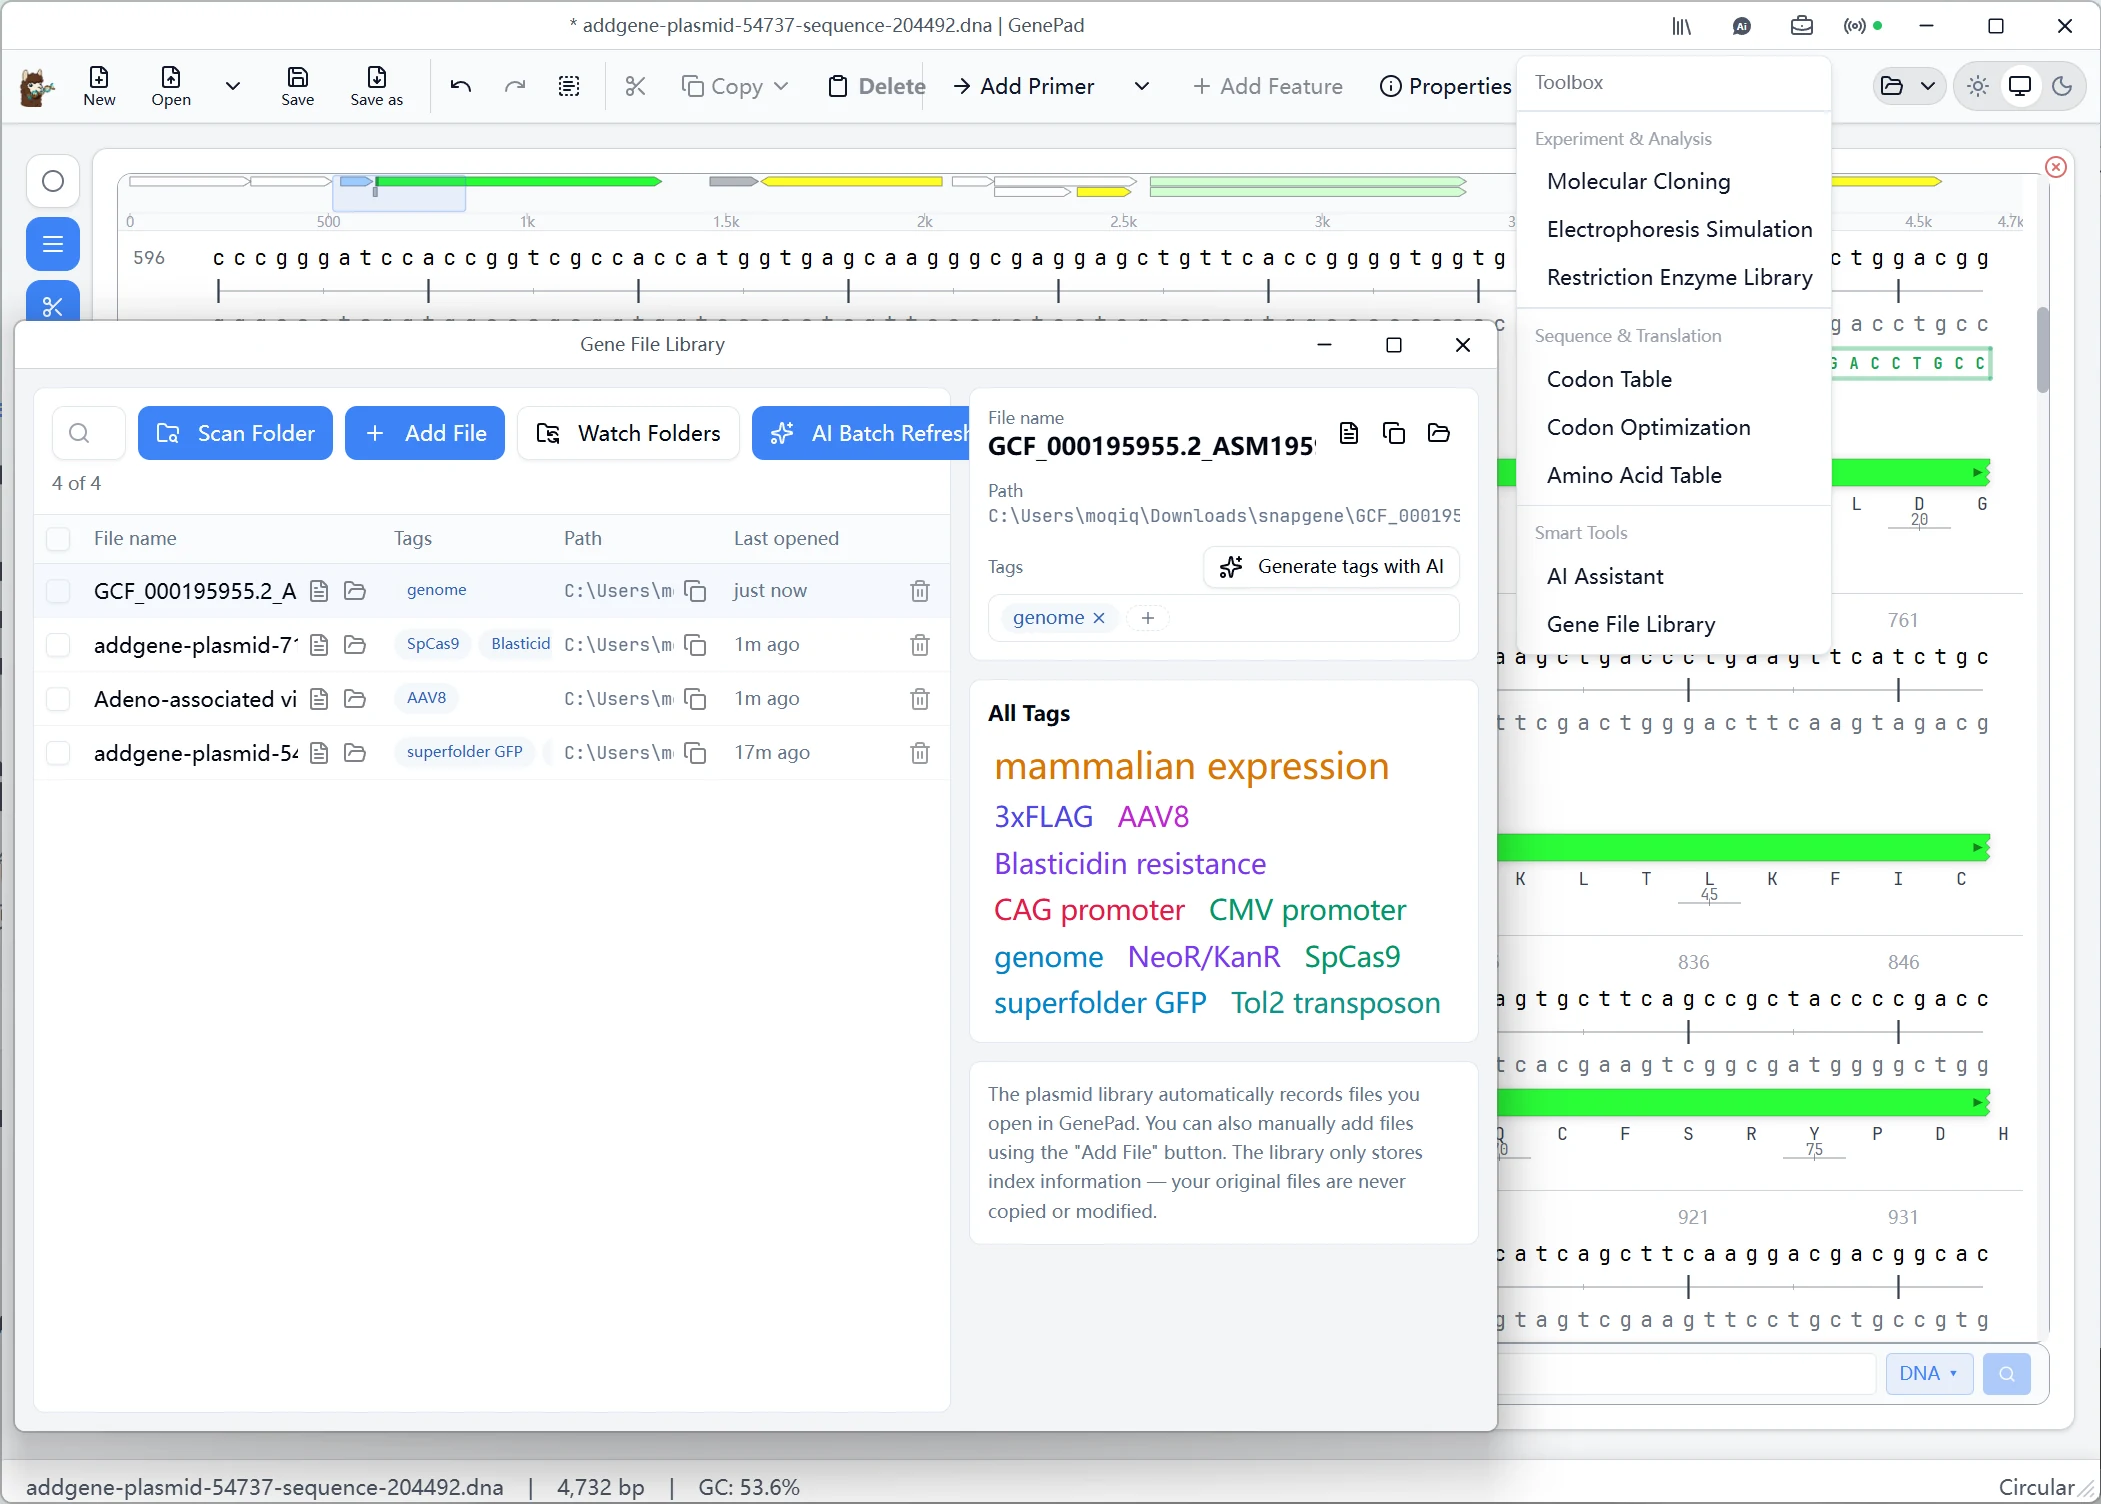Copy path of GCF_000195955.2 row
The image size is (2101, 1504).
695,591
